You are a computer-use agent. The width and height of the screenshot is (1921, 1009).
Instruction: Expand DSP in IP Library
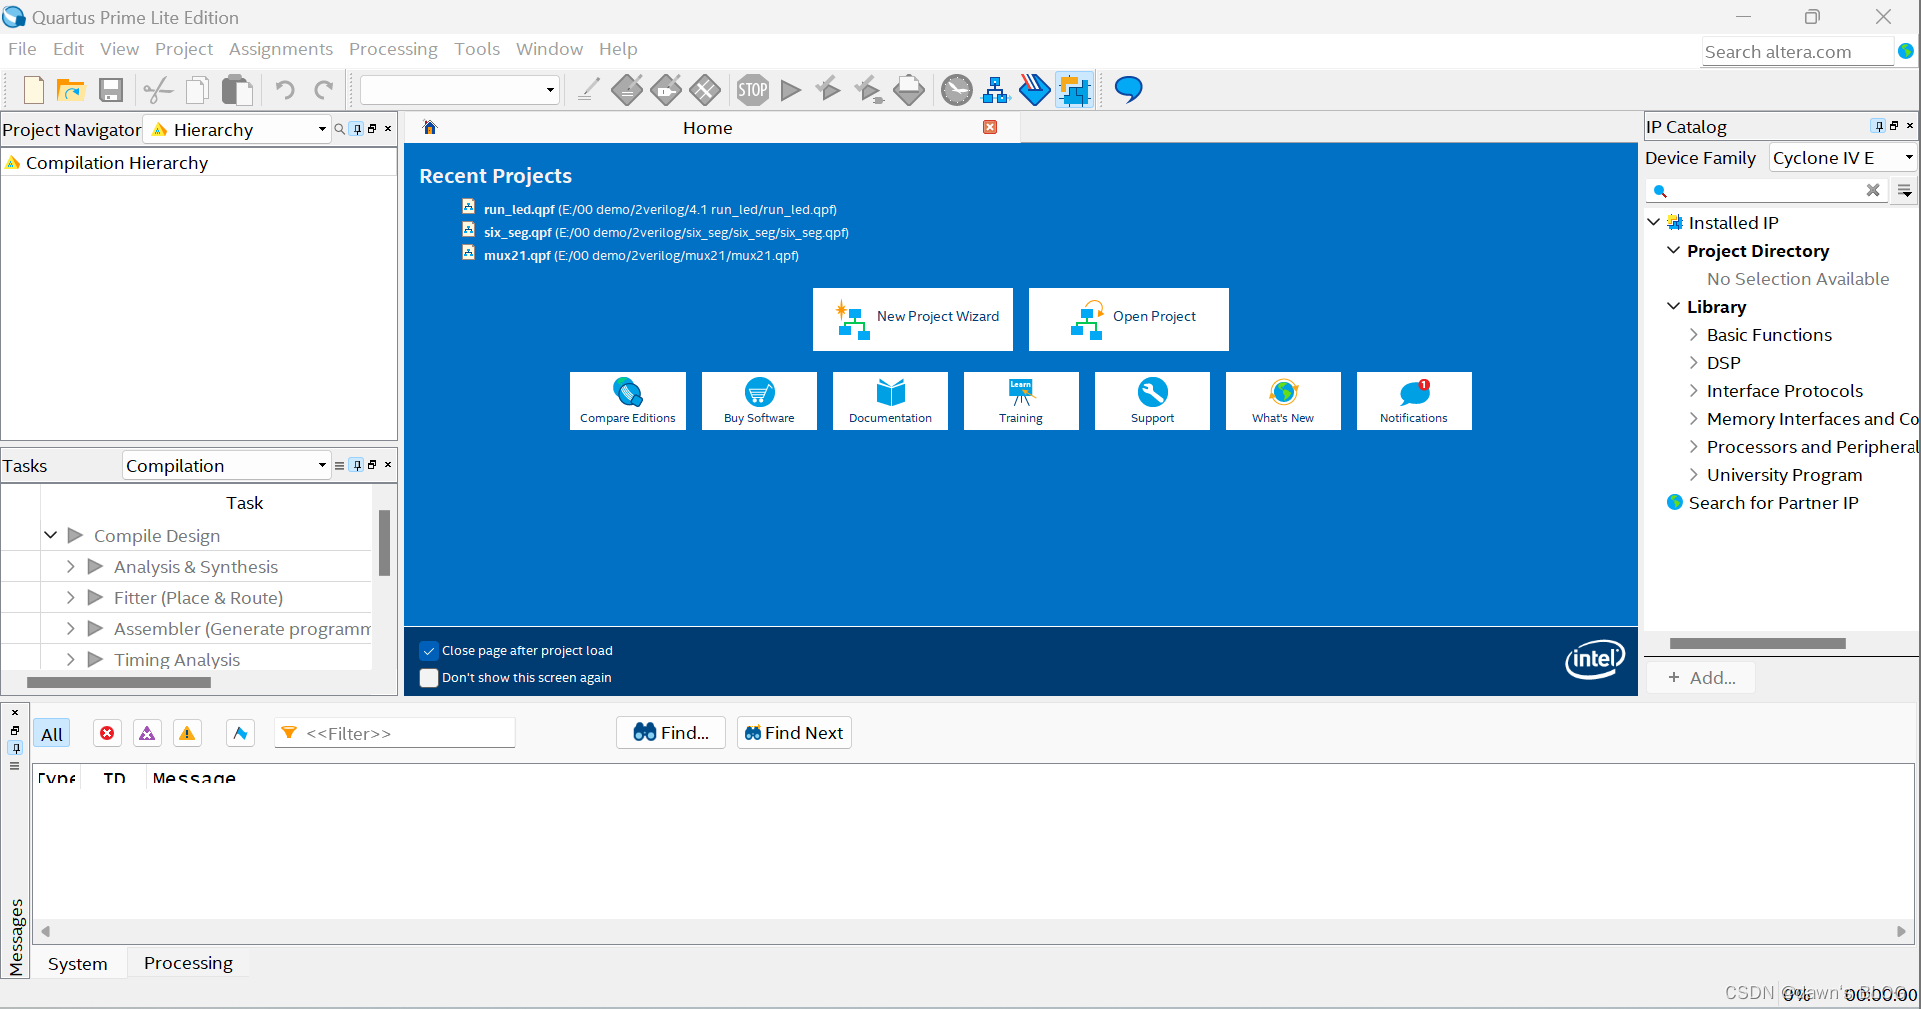click(x=1693, y=362)
